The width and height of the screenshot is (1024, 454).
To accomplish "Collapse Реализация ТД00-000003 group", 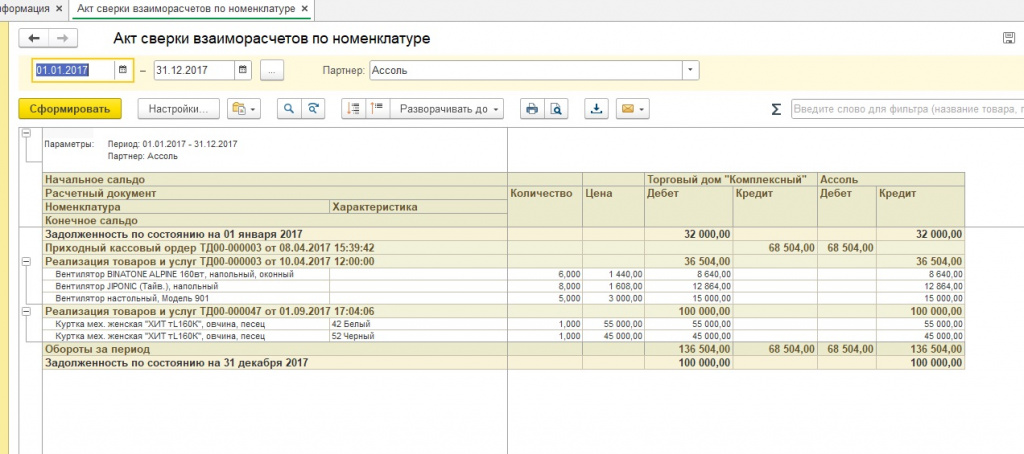I will 27,261.
